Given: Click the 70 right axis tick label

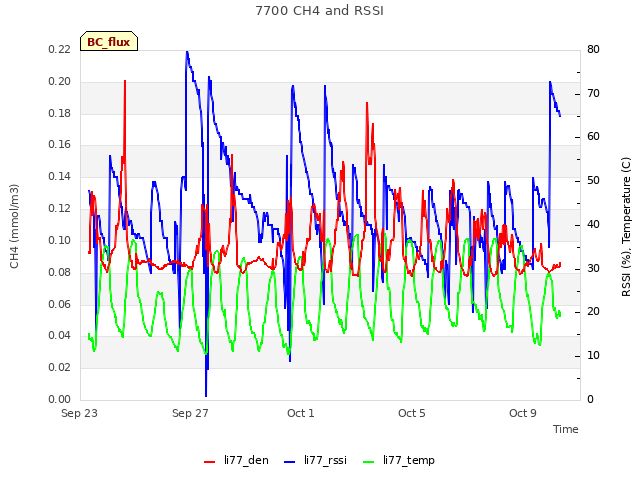Looking at the screenshot, I should click(593, 93).
